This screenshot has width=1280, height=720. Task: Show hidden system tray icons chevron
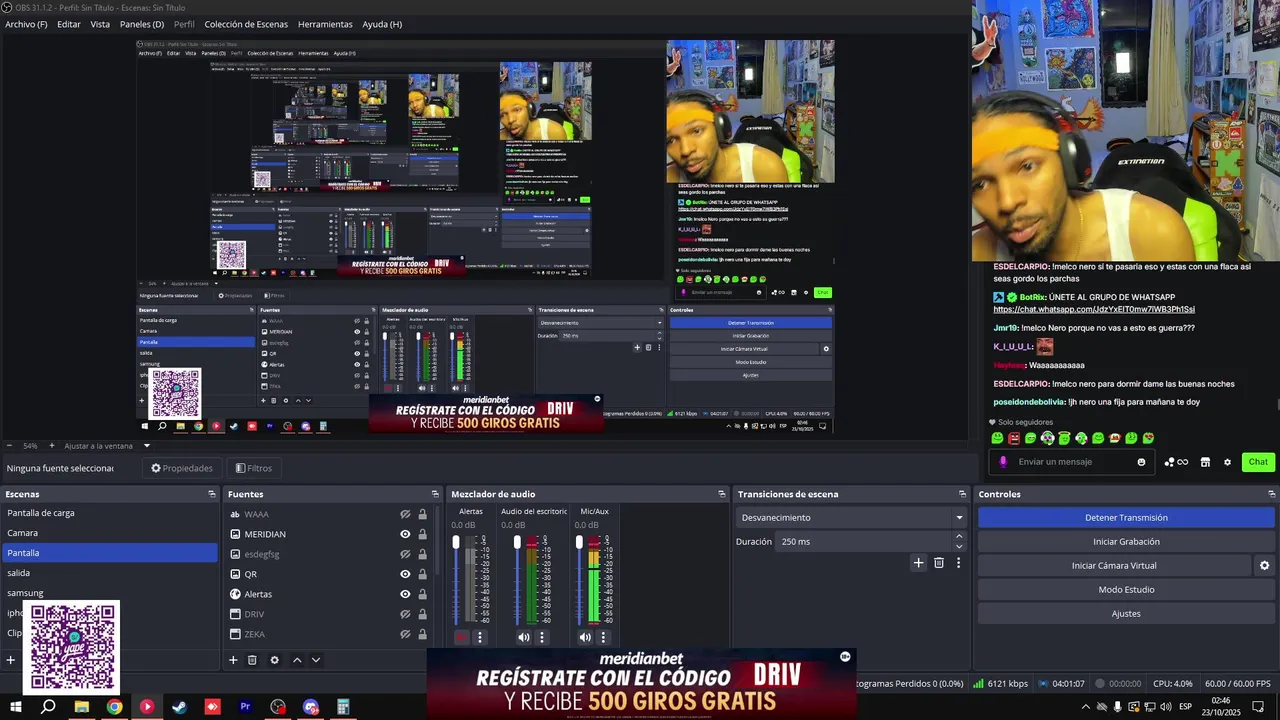(1086, 707)
